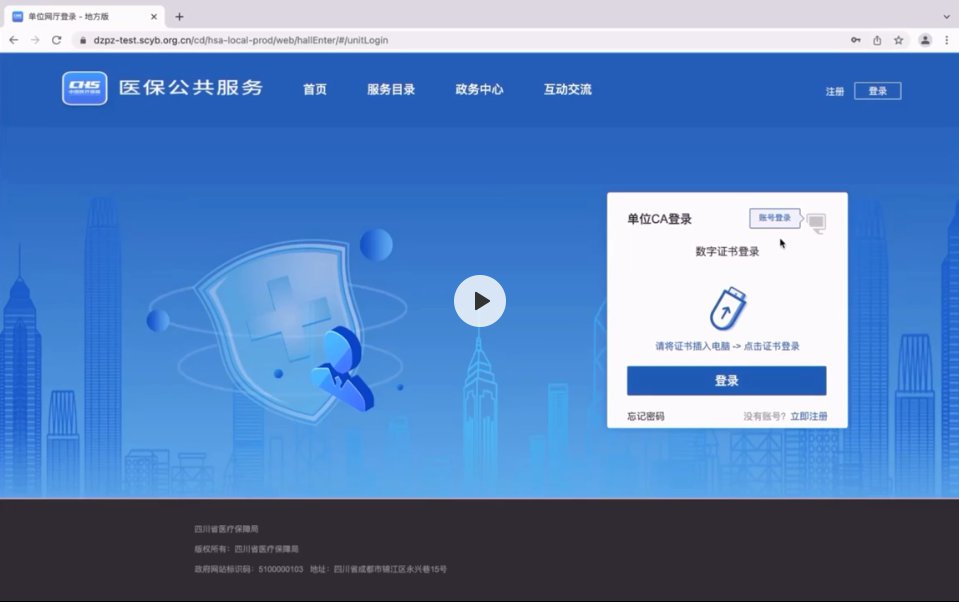
Task: Click the 账号登录 tooltip button
Action: point(775,218)
